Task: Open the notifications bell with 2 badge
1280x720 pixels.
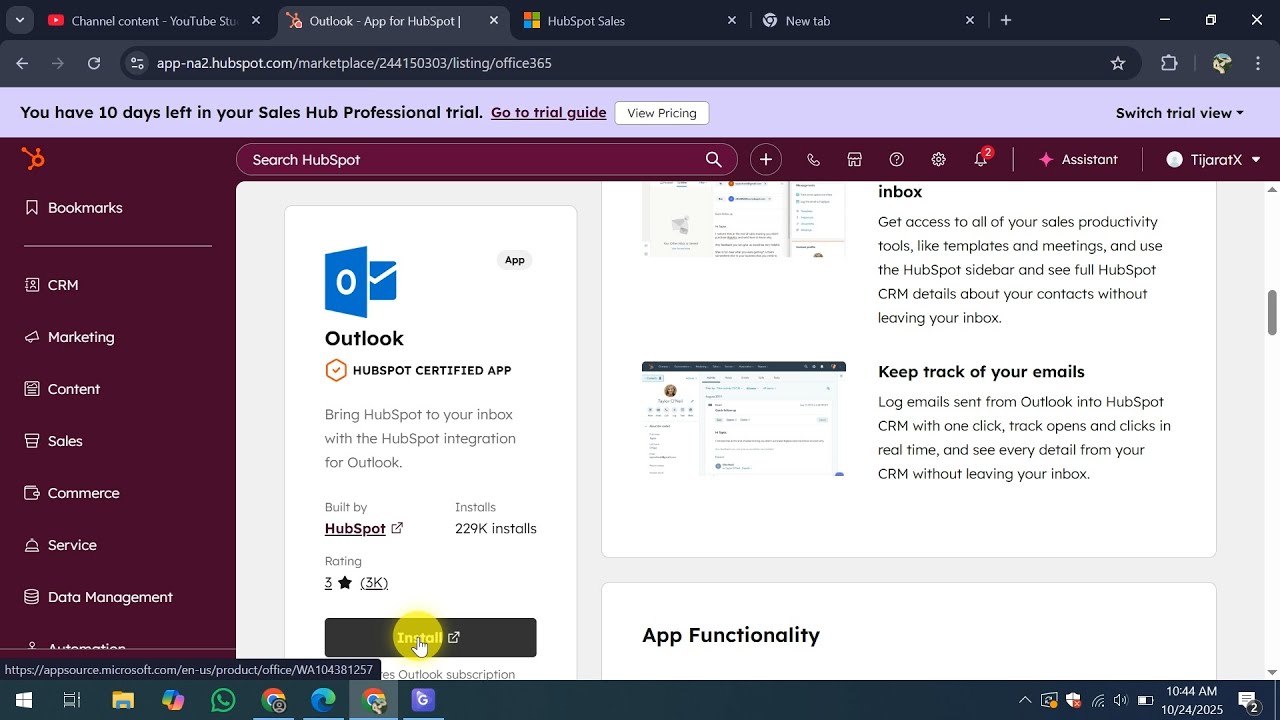Action: click(x=981, y=159)
